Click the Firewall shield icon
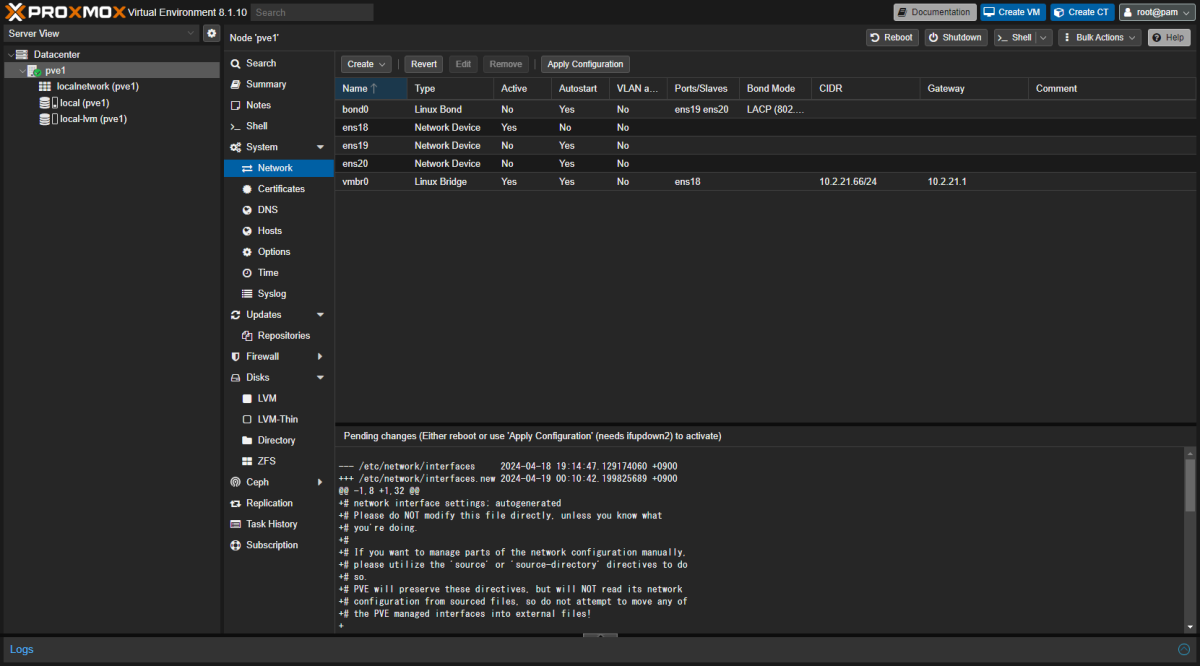 (236, 357)
